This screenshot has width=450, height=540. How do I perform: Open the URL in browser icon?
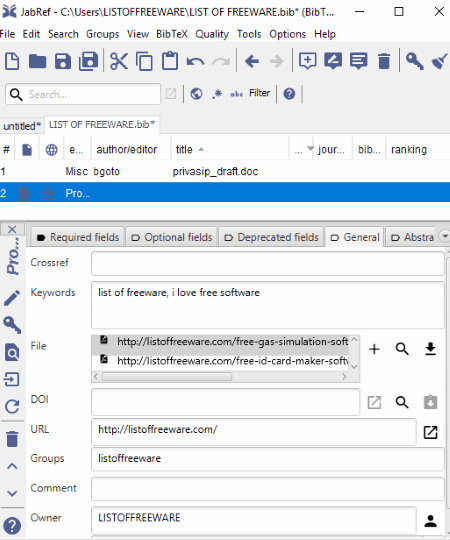click(430, 432)
